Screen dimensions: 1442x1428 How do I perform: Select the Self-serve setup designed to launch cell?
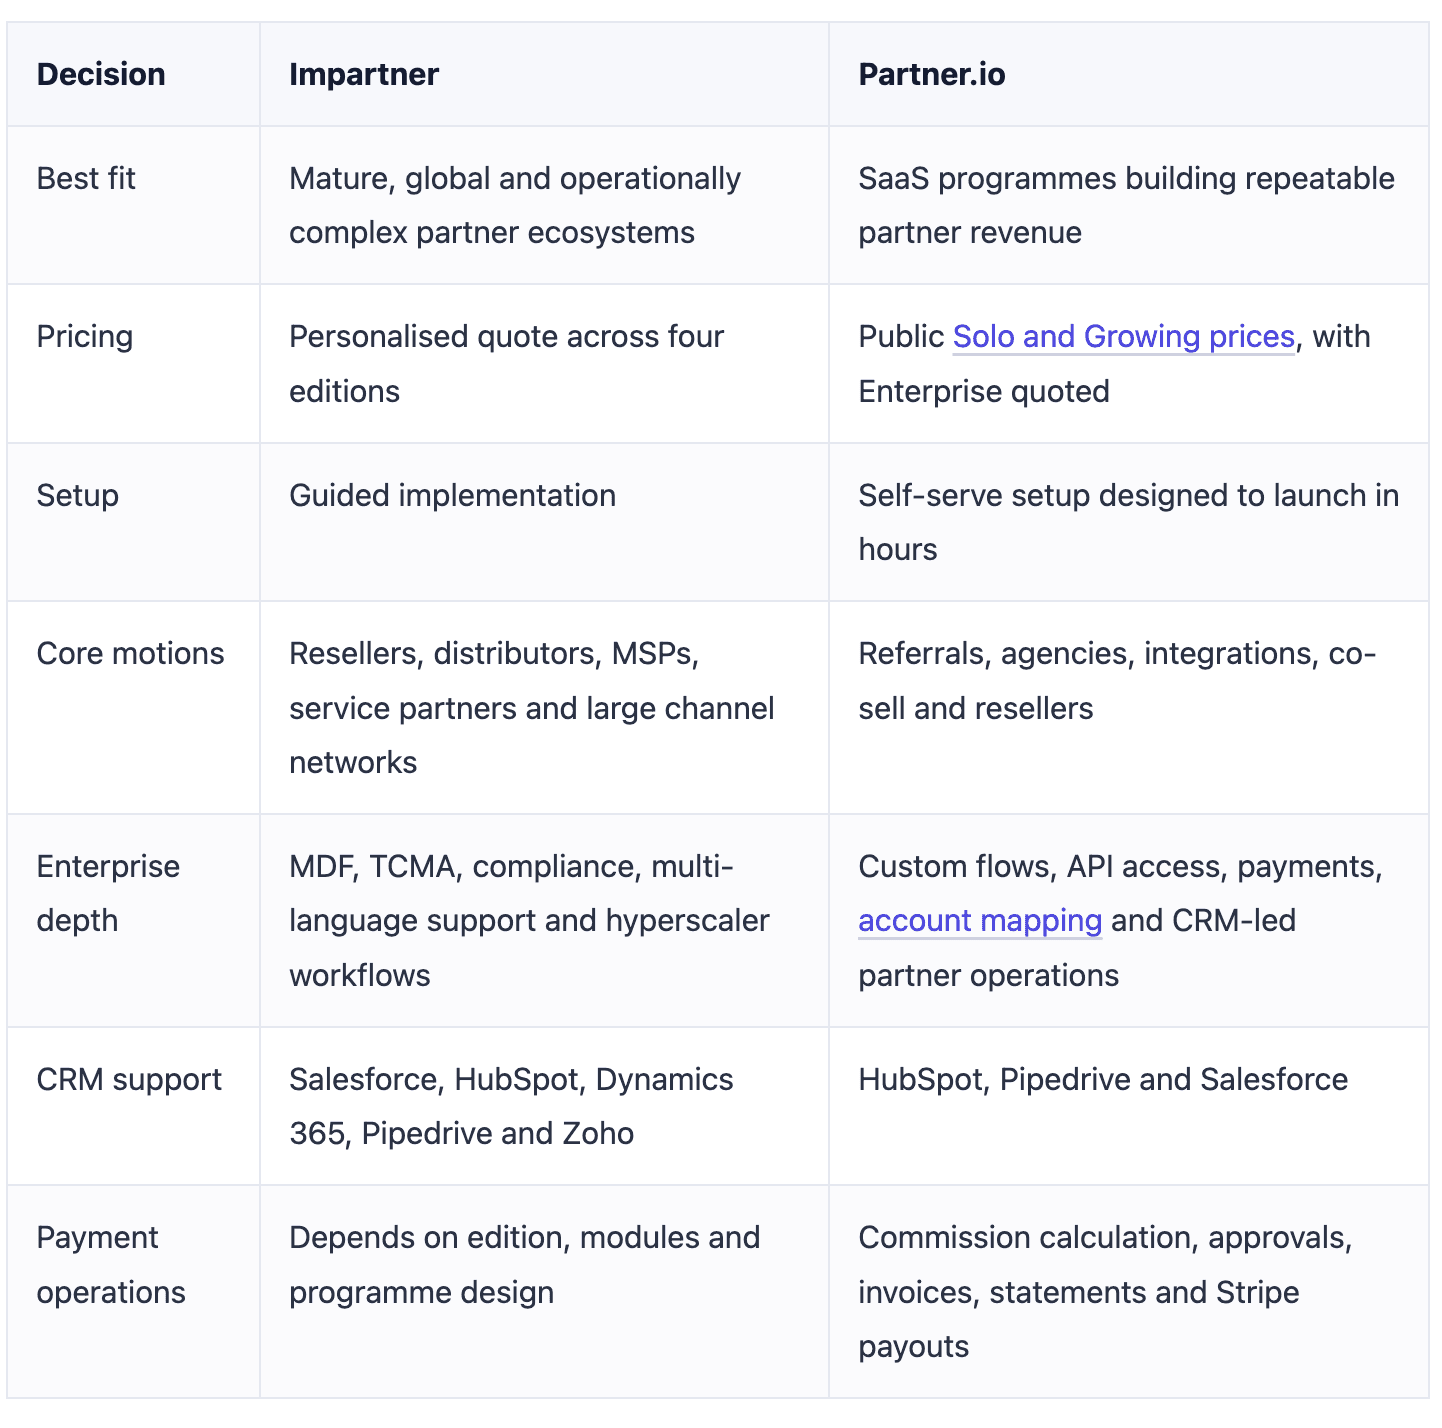pyautogui.click(x=1128, y=522)
